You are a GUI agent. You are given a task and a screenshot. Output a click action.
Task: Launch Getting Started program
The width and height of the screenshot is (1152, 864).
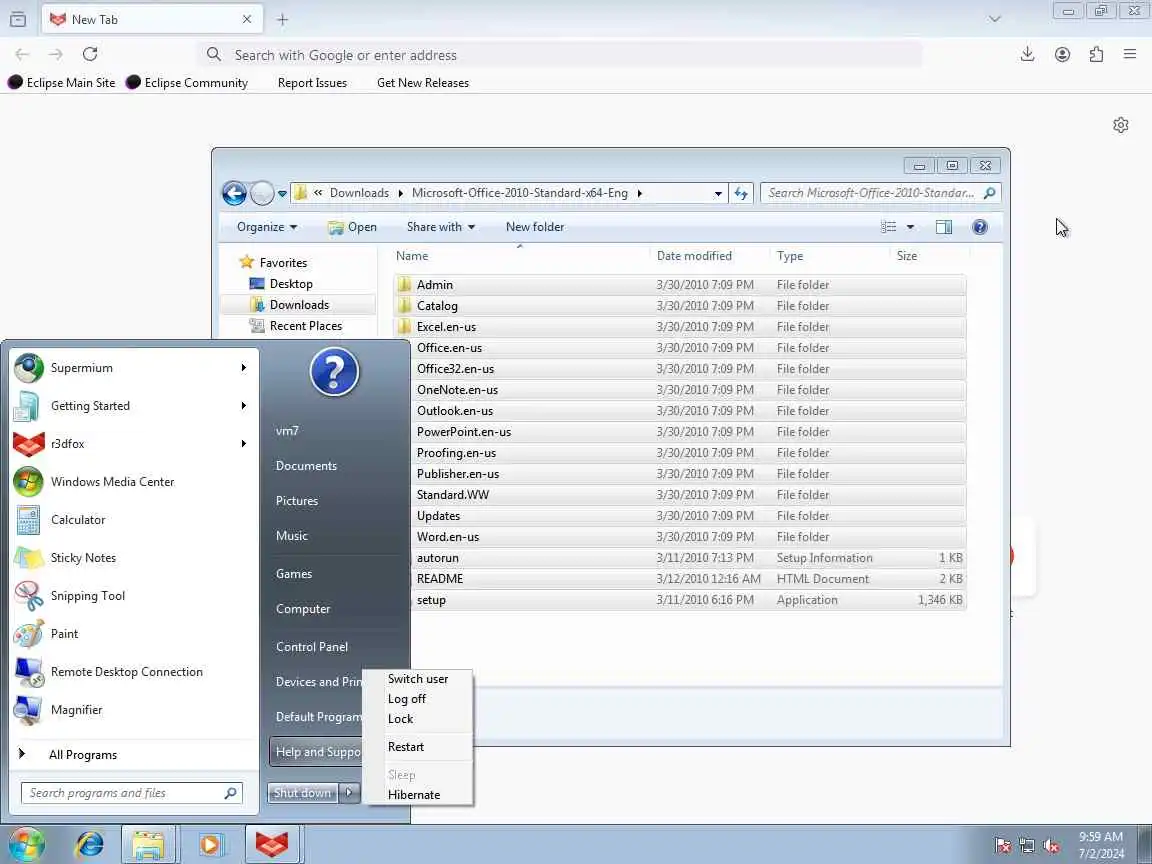coord(134,406)
